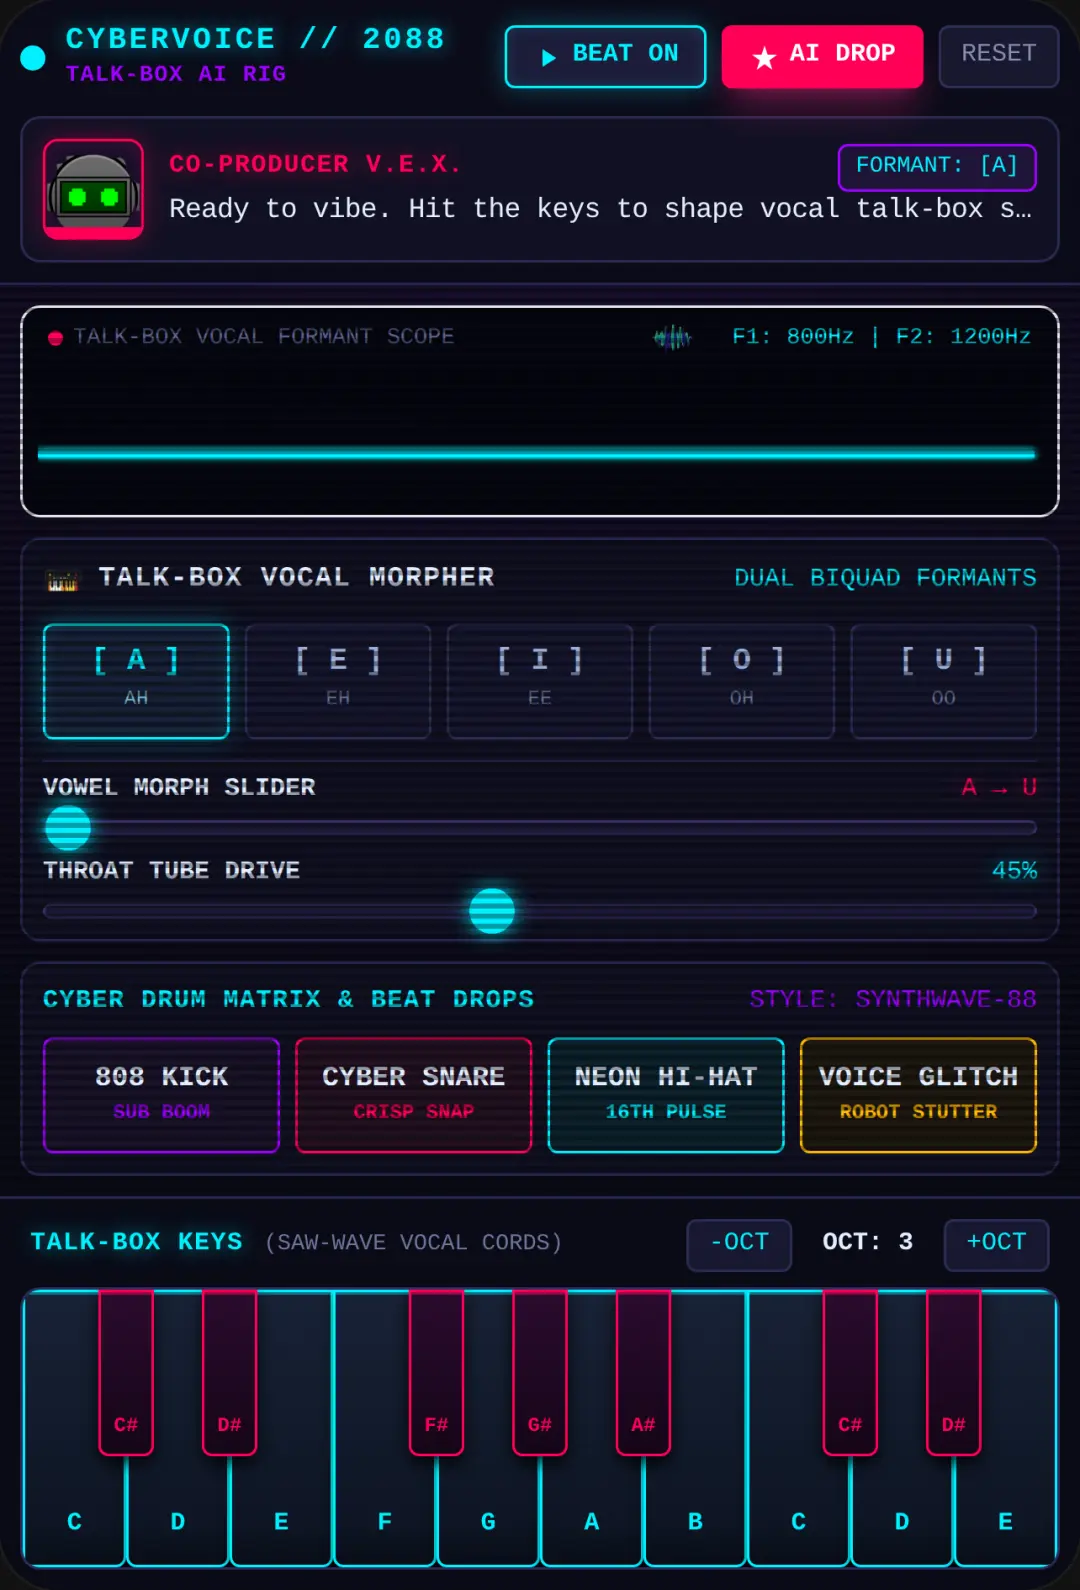1080x1590 pixels.
Task: Click the second D# black key
Action: click(x=954, y=1372)
